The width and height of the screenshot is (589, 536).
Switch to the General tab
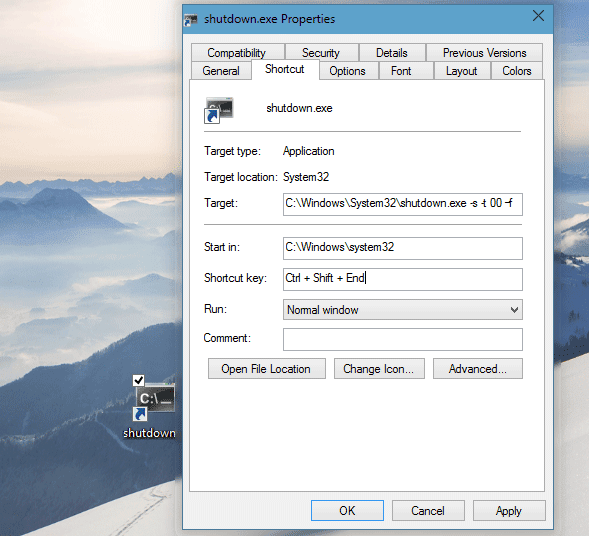tap(221, 71)
